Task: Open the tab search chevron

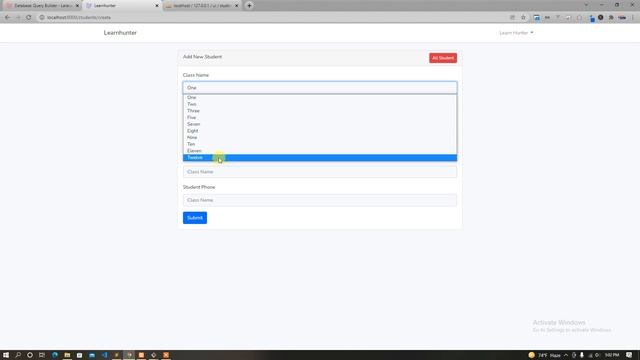Action: coord(586,5)
